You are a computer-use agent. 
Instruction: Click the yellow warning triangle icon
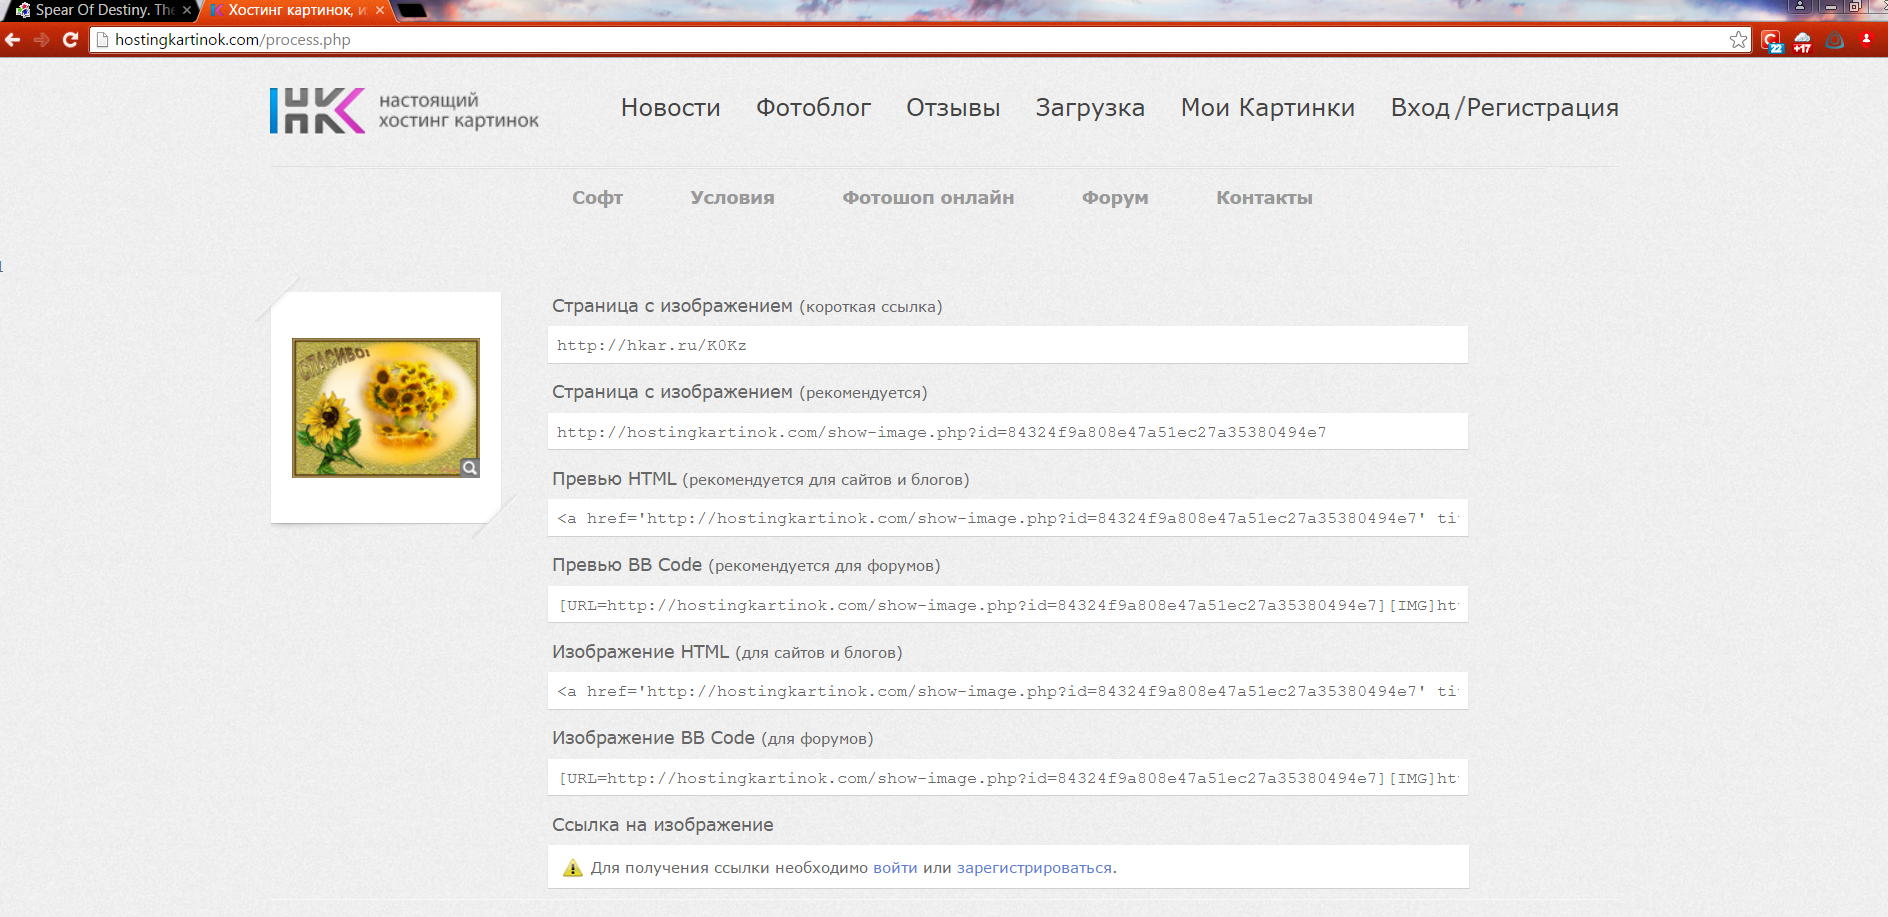(573, 868)
